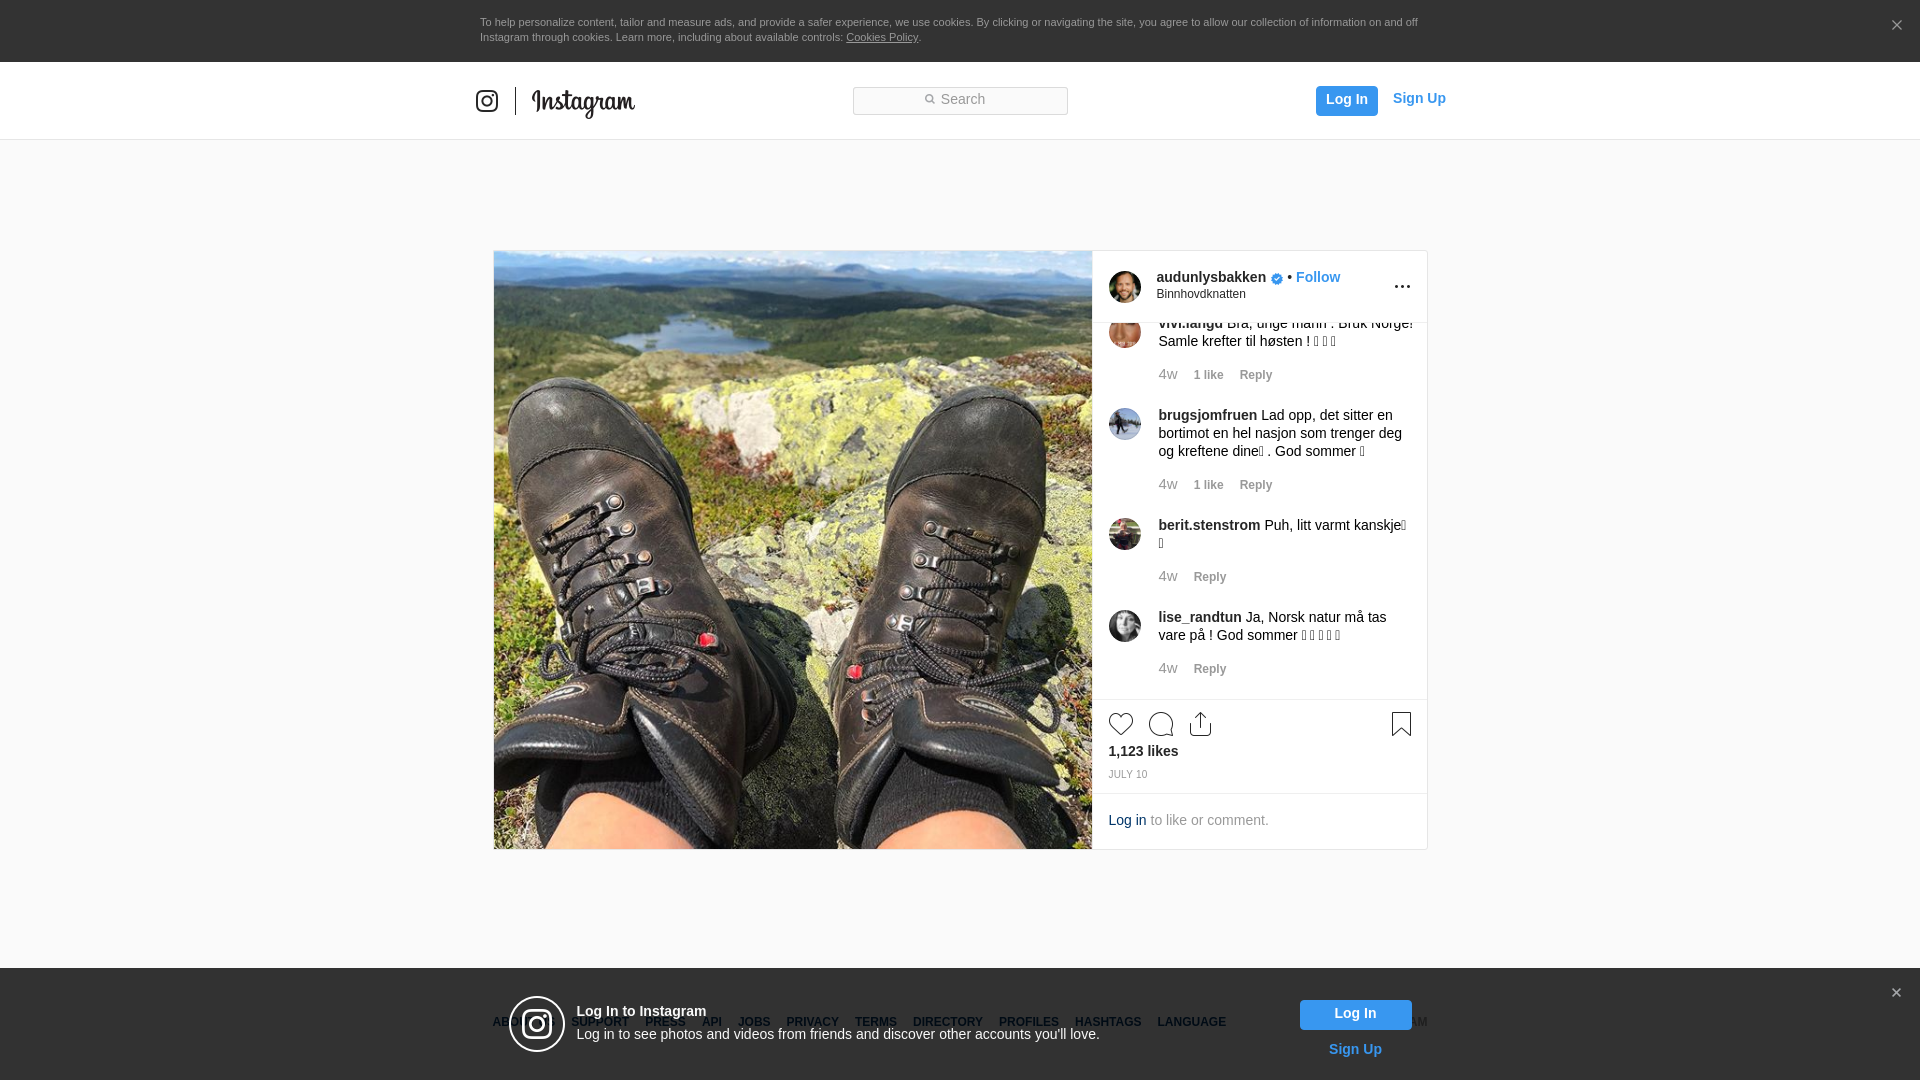Screen dimensions: 1920x1080
Task: Save the post with the bookmark icon
Action: click(x=1401, y=724)
